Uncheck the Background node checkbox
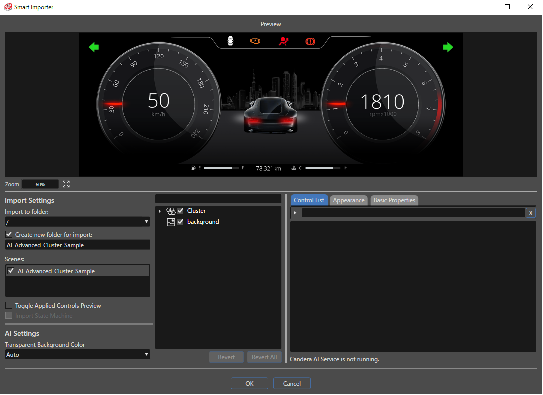The height and width of the screenshot is (395, 543). [x=180, y=222]
